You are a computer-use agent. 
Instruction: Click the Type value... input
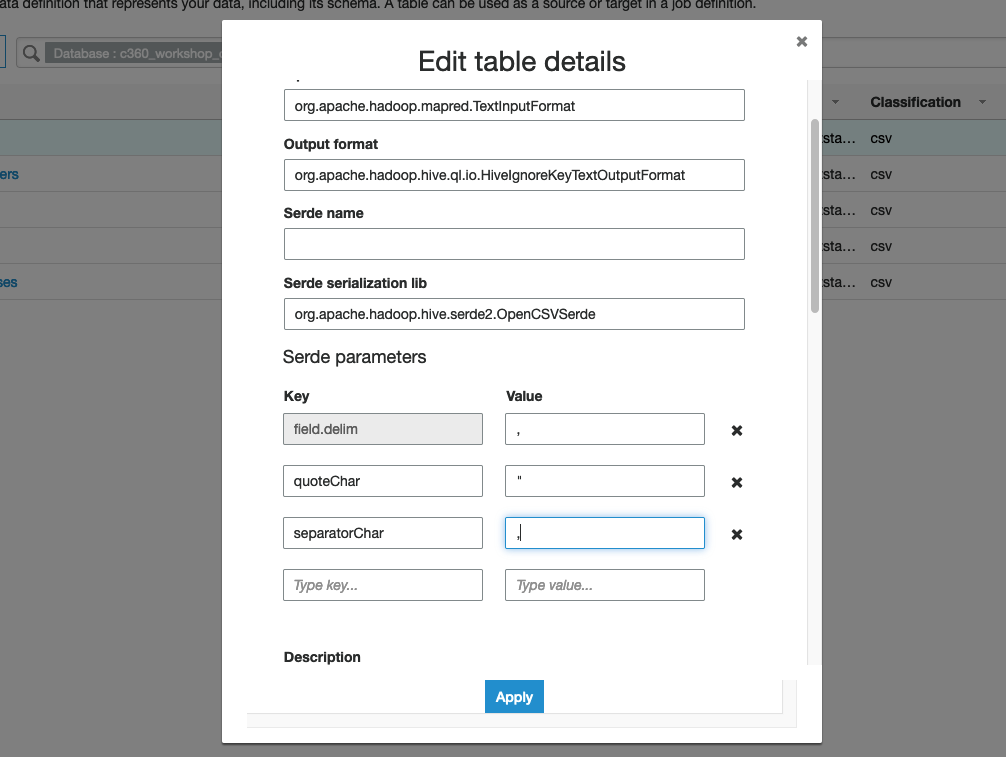(x=605, y=585)
